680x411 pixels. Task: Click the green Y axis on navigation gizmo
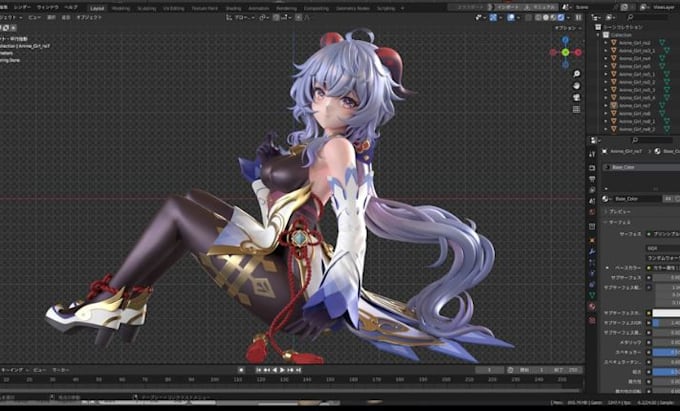tap(565, 52)
